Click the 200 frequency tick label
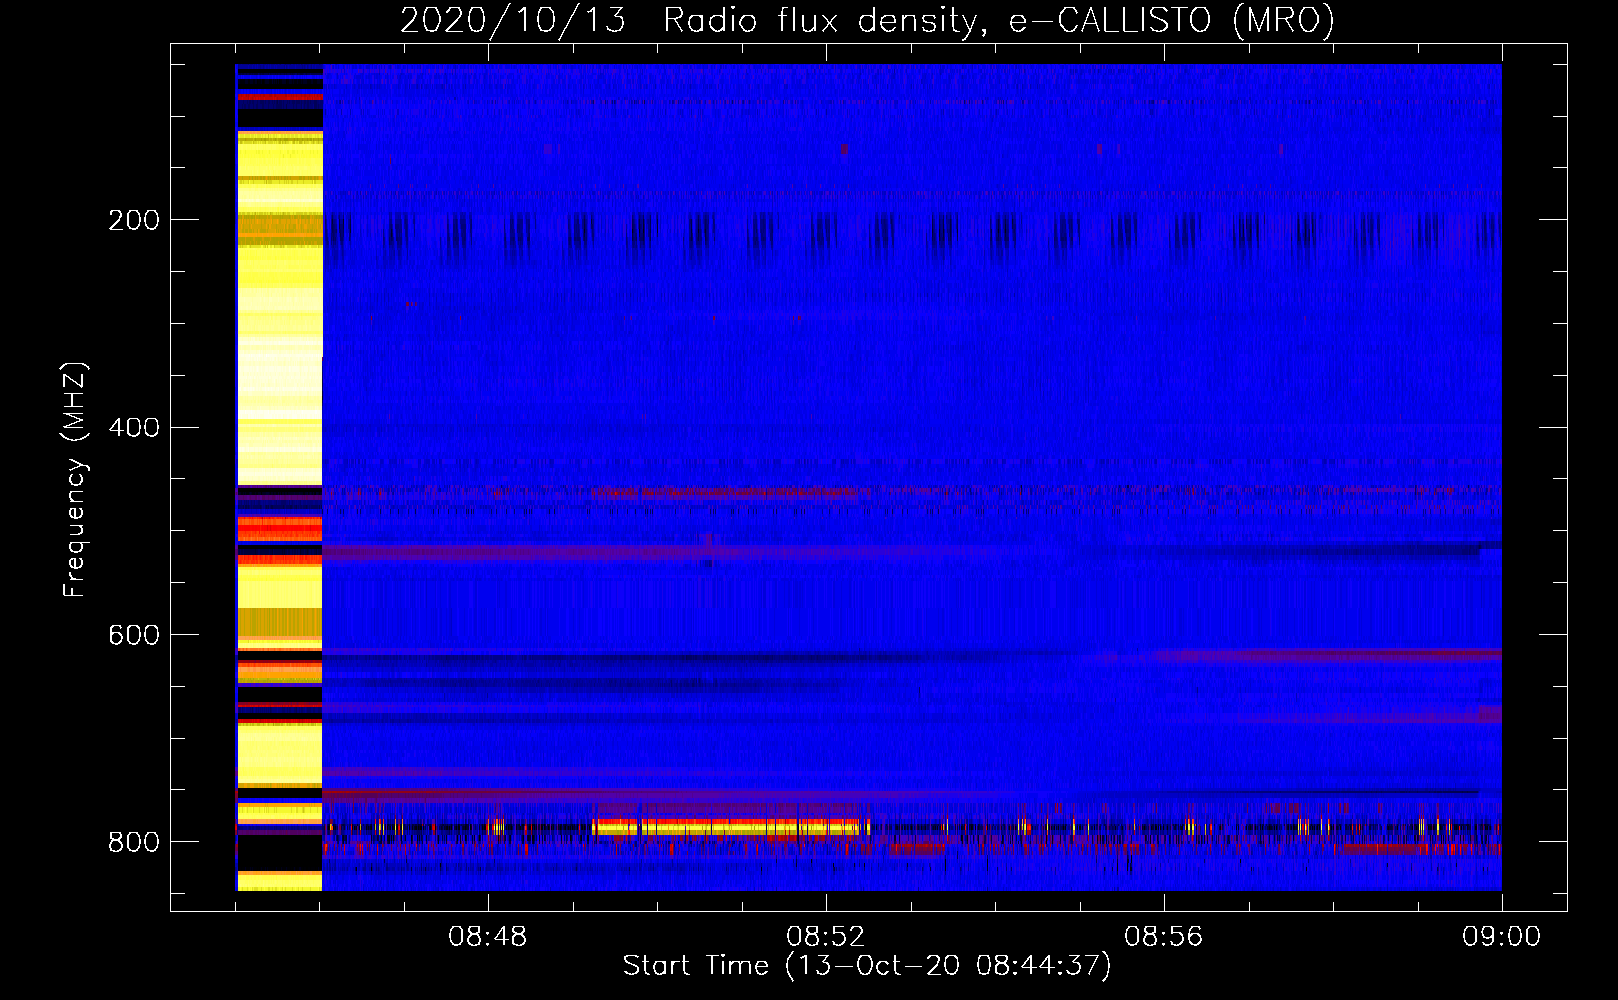This screenshot has width=1618, height=1000. (134, 220)
